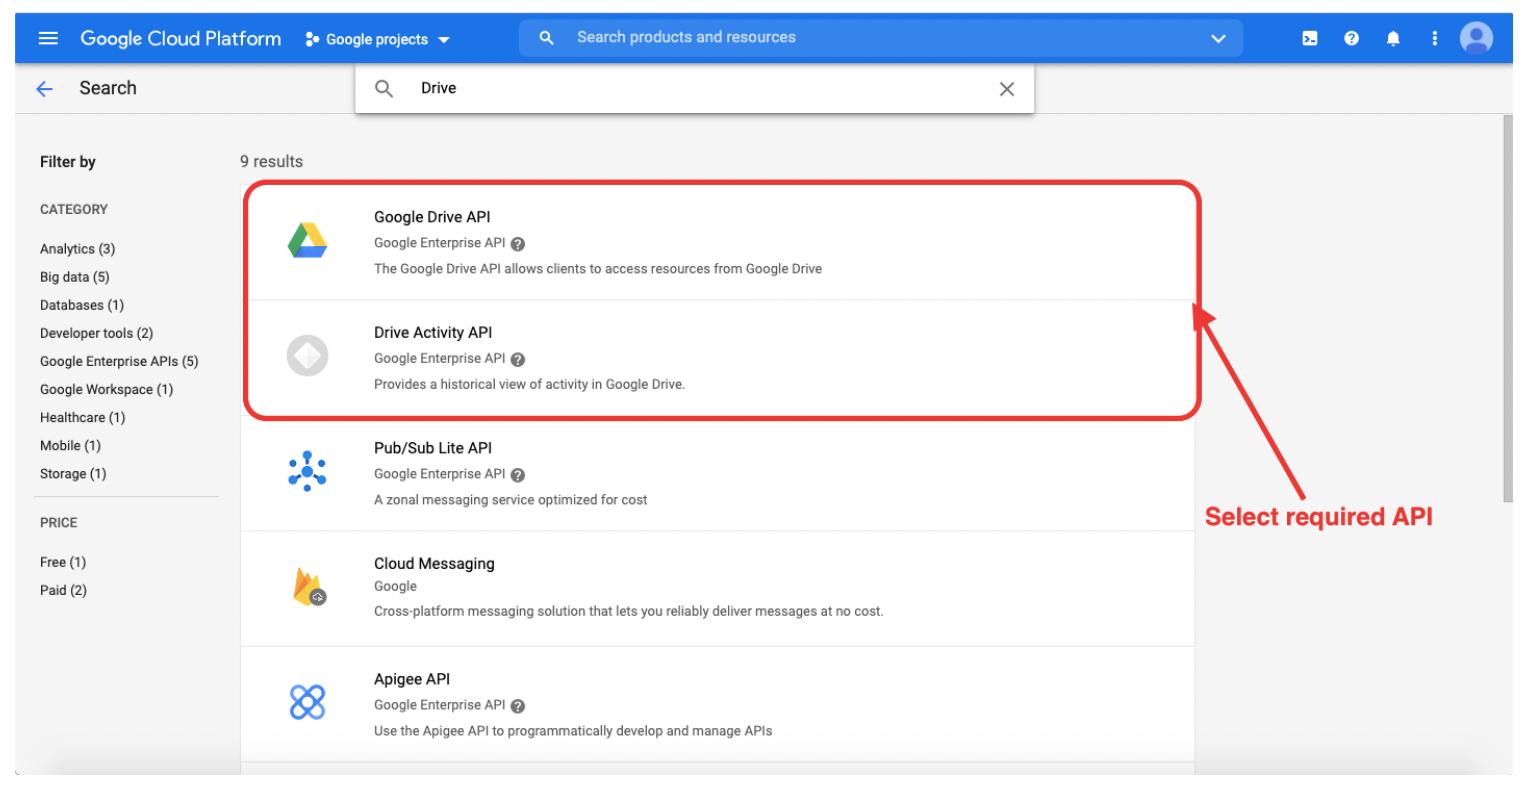This screenshot has width=1530, height=786.
Task: Click the project selector hexagon icon
Action: 312,39
